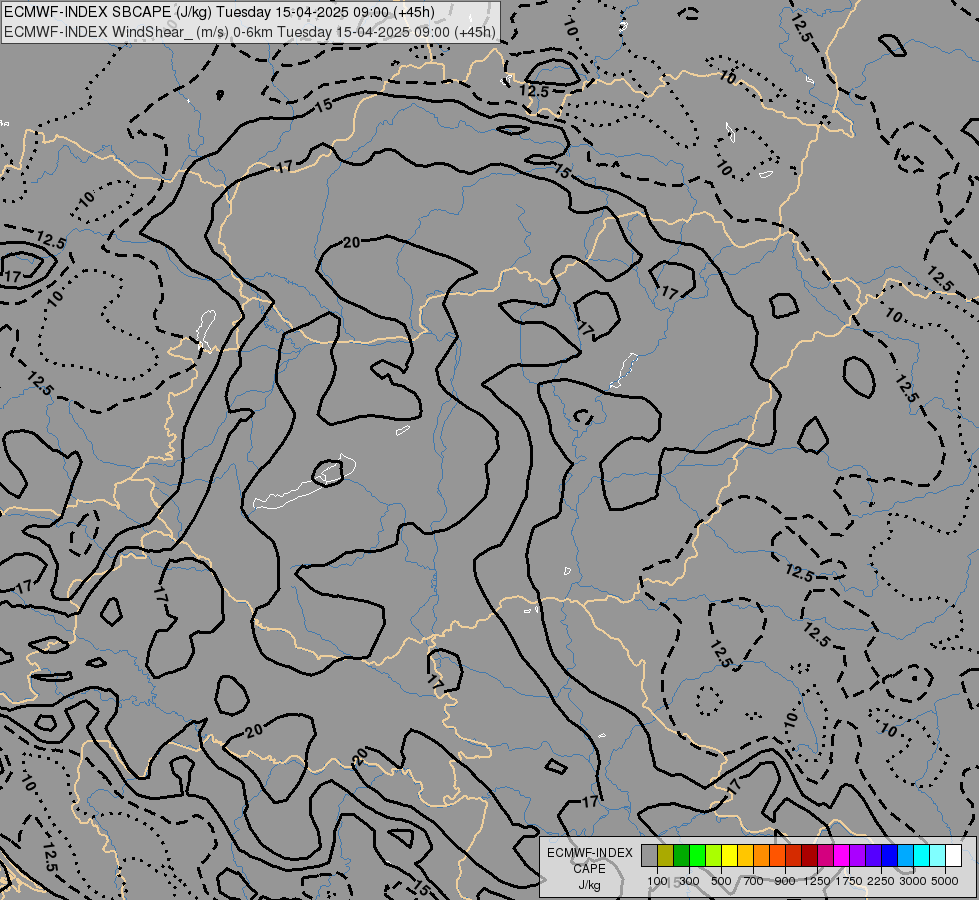Click the legend value '900'
The width and height of the screenshot is (979, 900).
click(785, 881)
